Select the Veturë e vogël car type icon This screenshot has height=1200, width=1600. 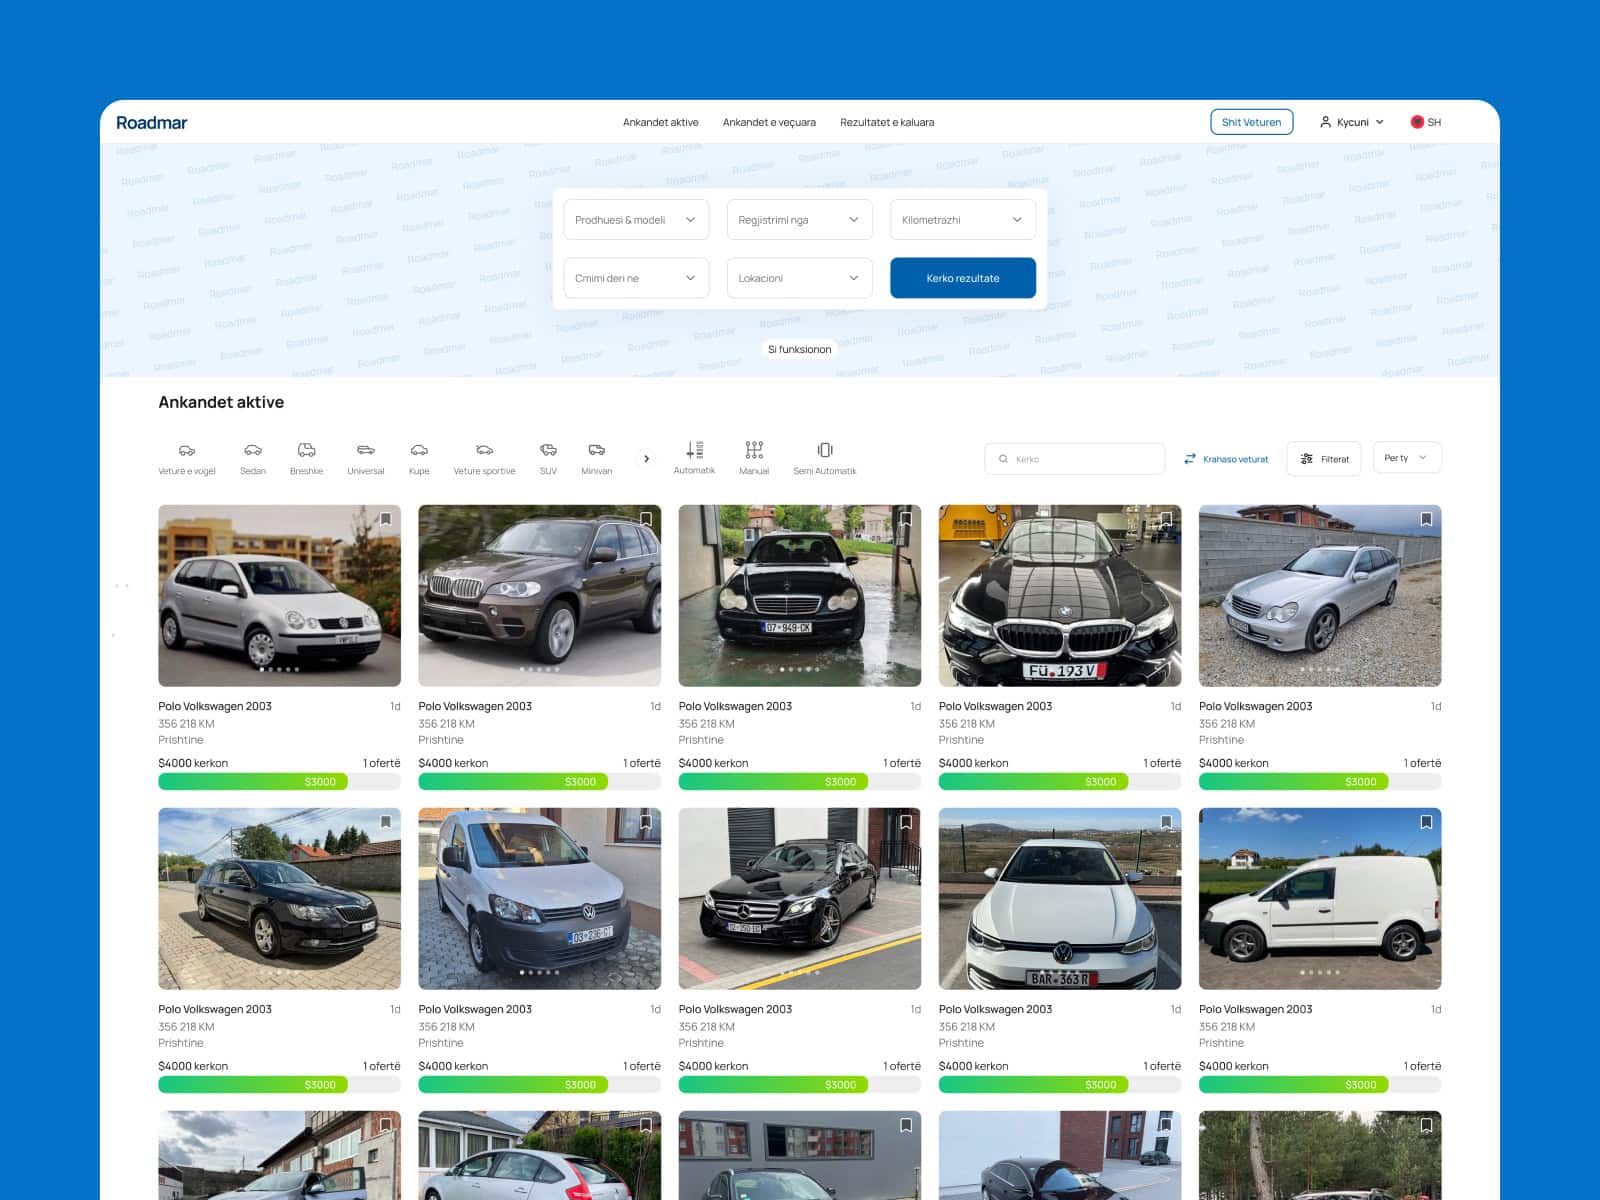point(187,451)
